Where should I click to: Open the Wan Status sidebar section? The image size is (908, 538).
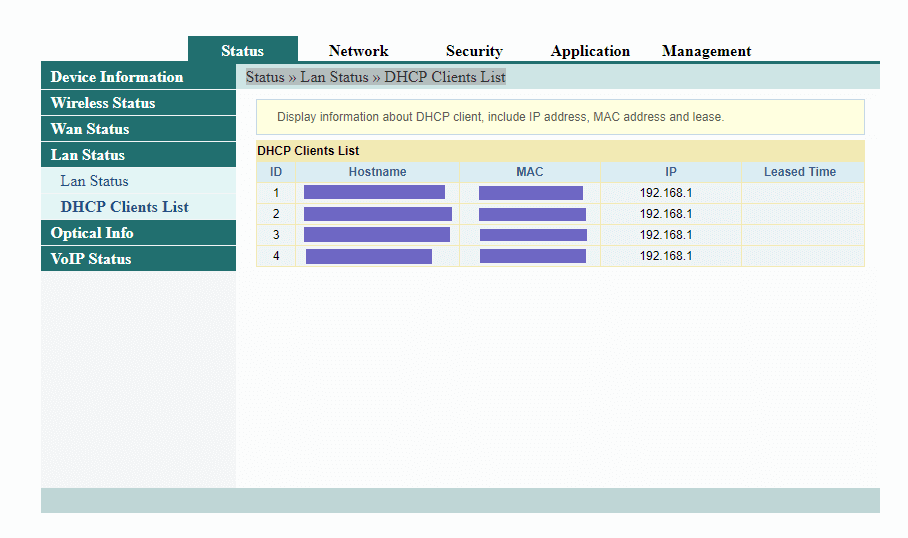[90, 129]
